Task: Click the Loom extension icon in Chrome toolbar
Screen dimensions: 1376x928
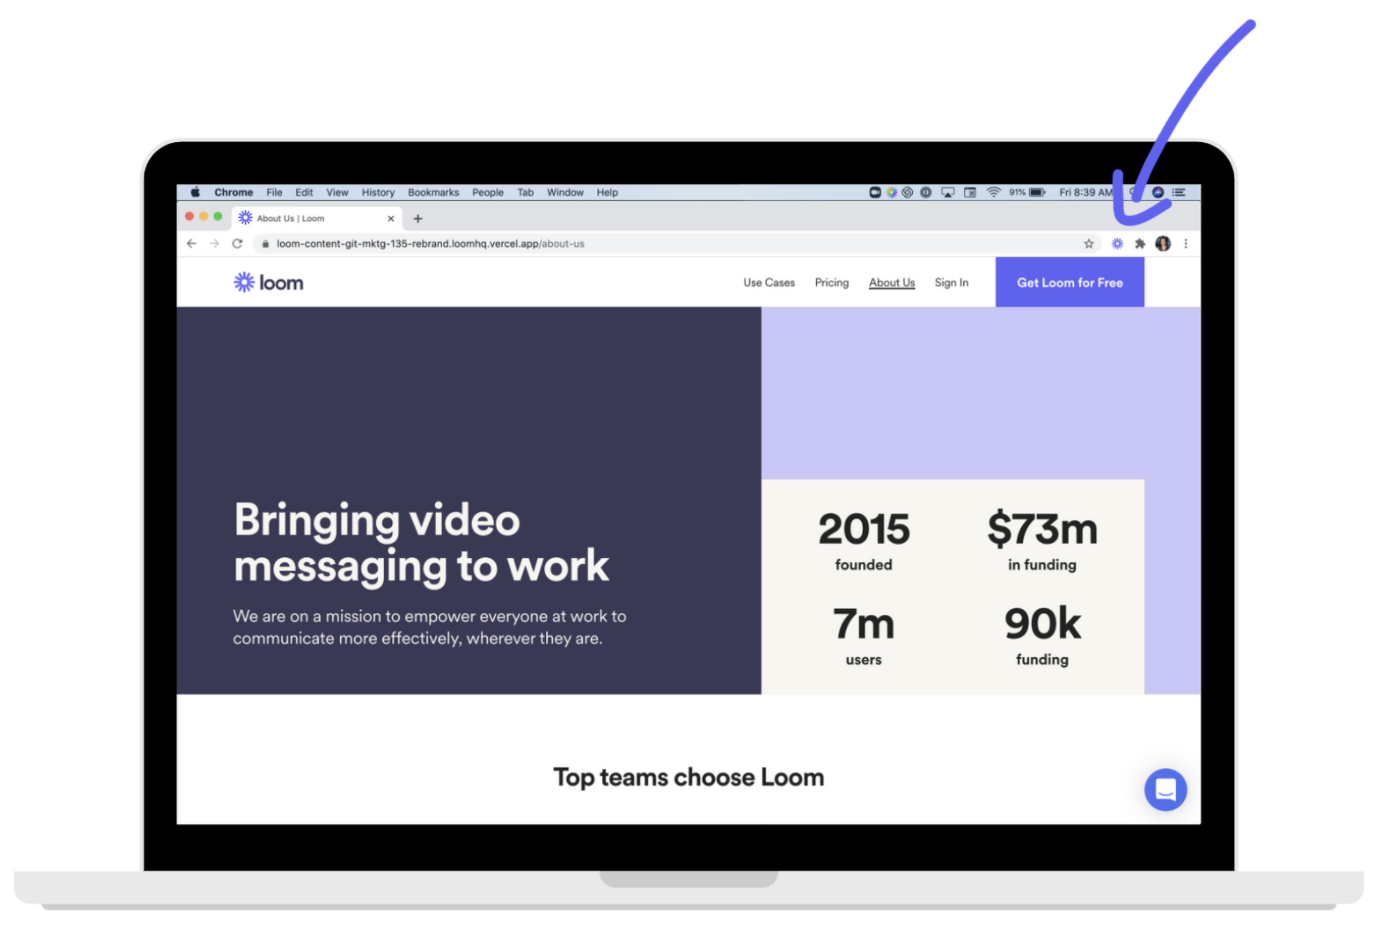Action: pos(1117,244)
